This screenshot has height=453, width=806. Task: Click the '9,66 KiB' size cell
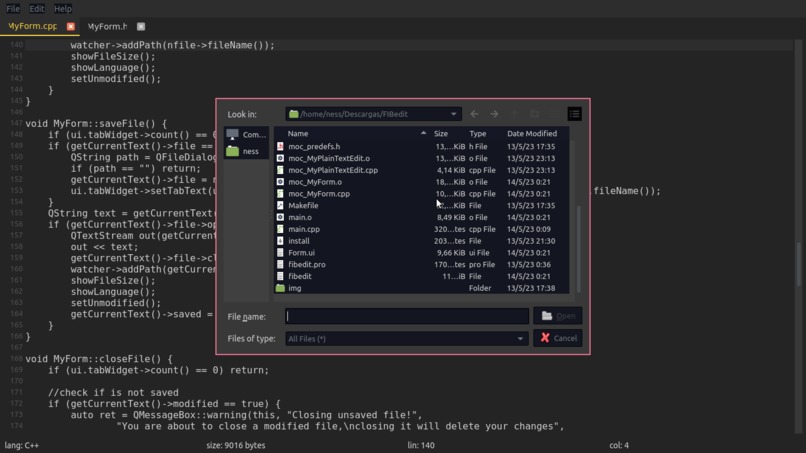pyautogui.click(x=451, y=253)
